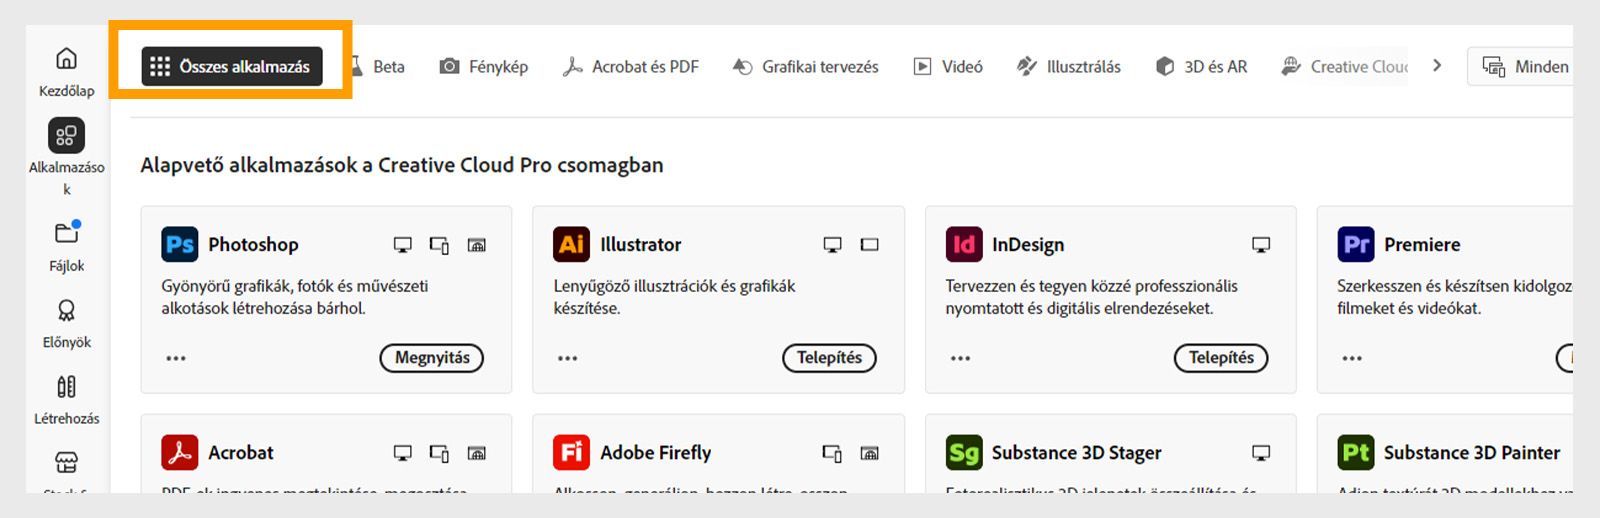Click the InDesign app title
The image size is (1600, 518).
[1028, 245]
